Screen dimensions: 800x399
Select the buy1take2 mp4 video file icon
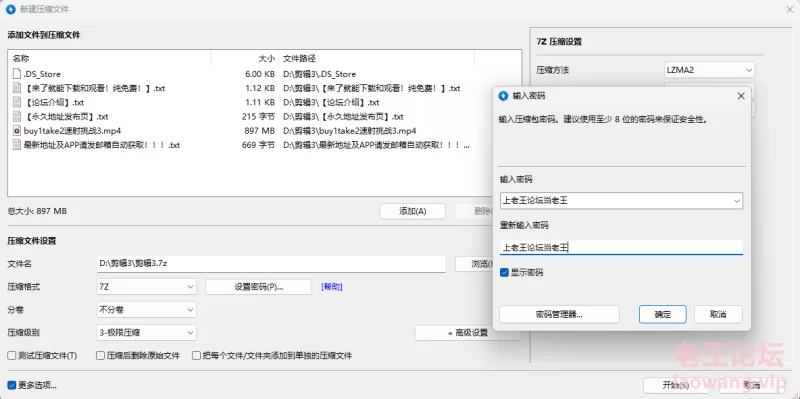(17, 131)
